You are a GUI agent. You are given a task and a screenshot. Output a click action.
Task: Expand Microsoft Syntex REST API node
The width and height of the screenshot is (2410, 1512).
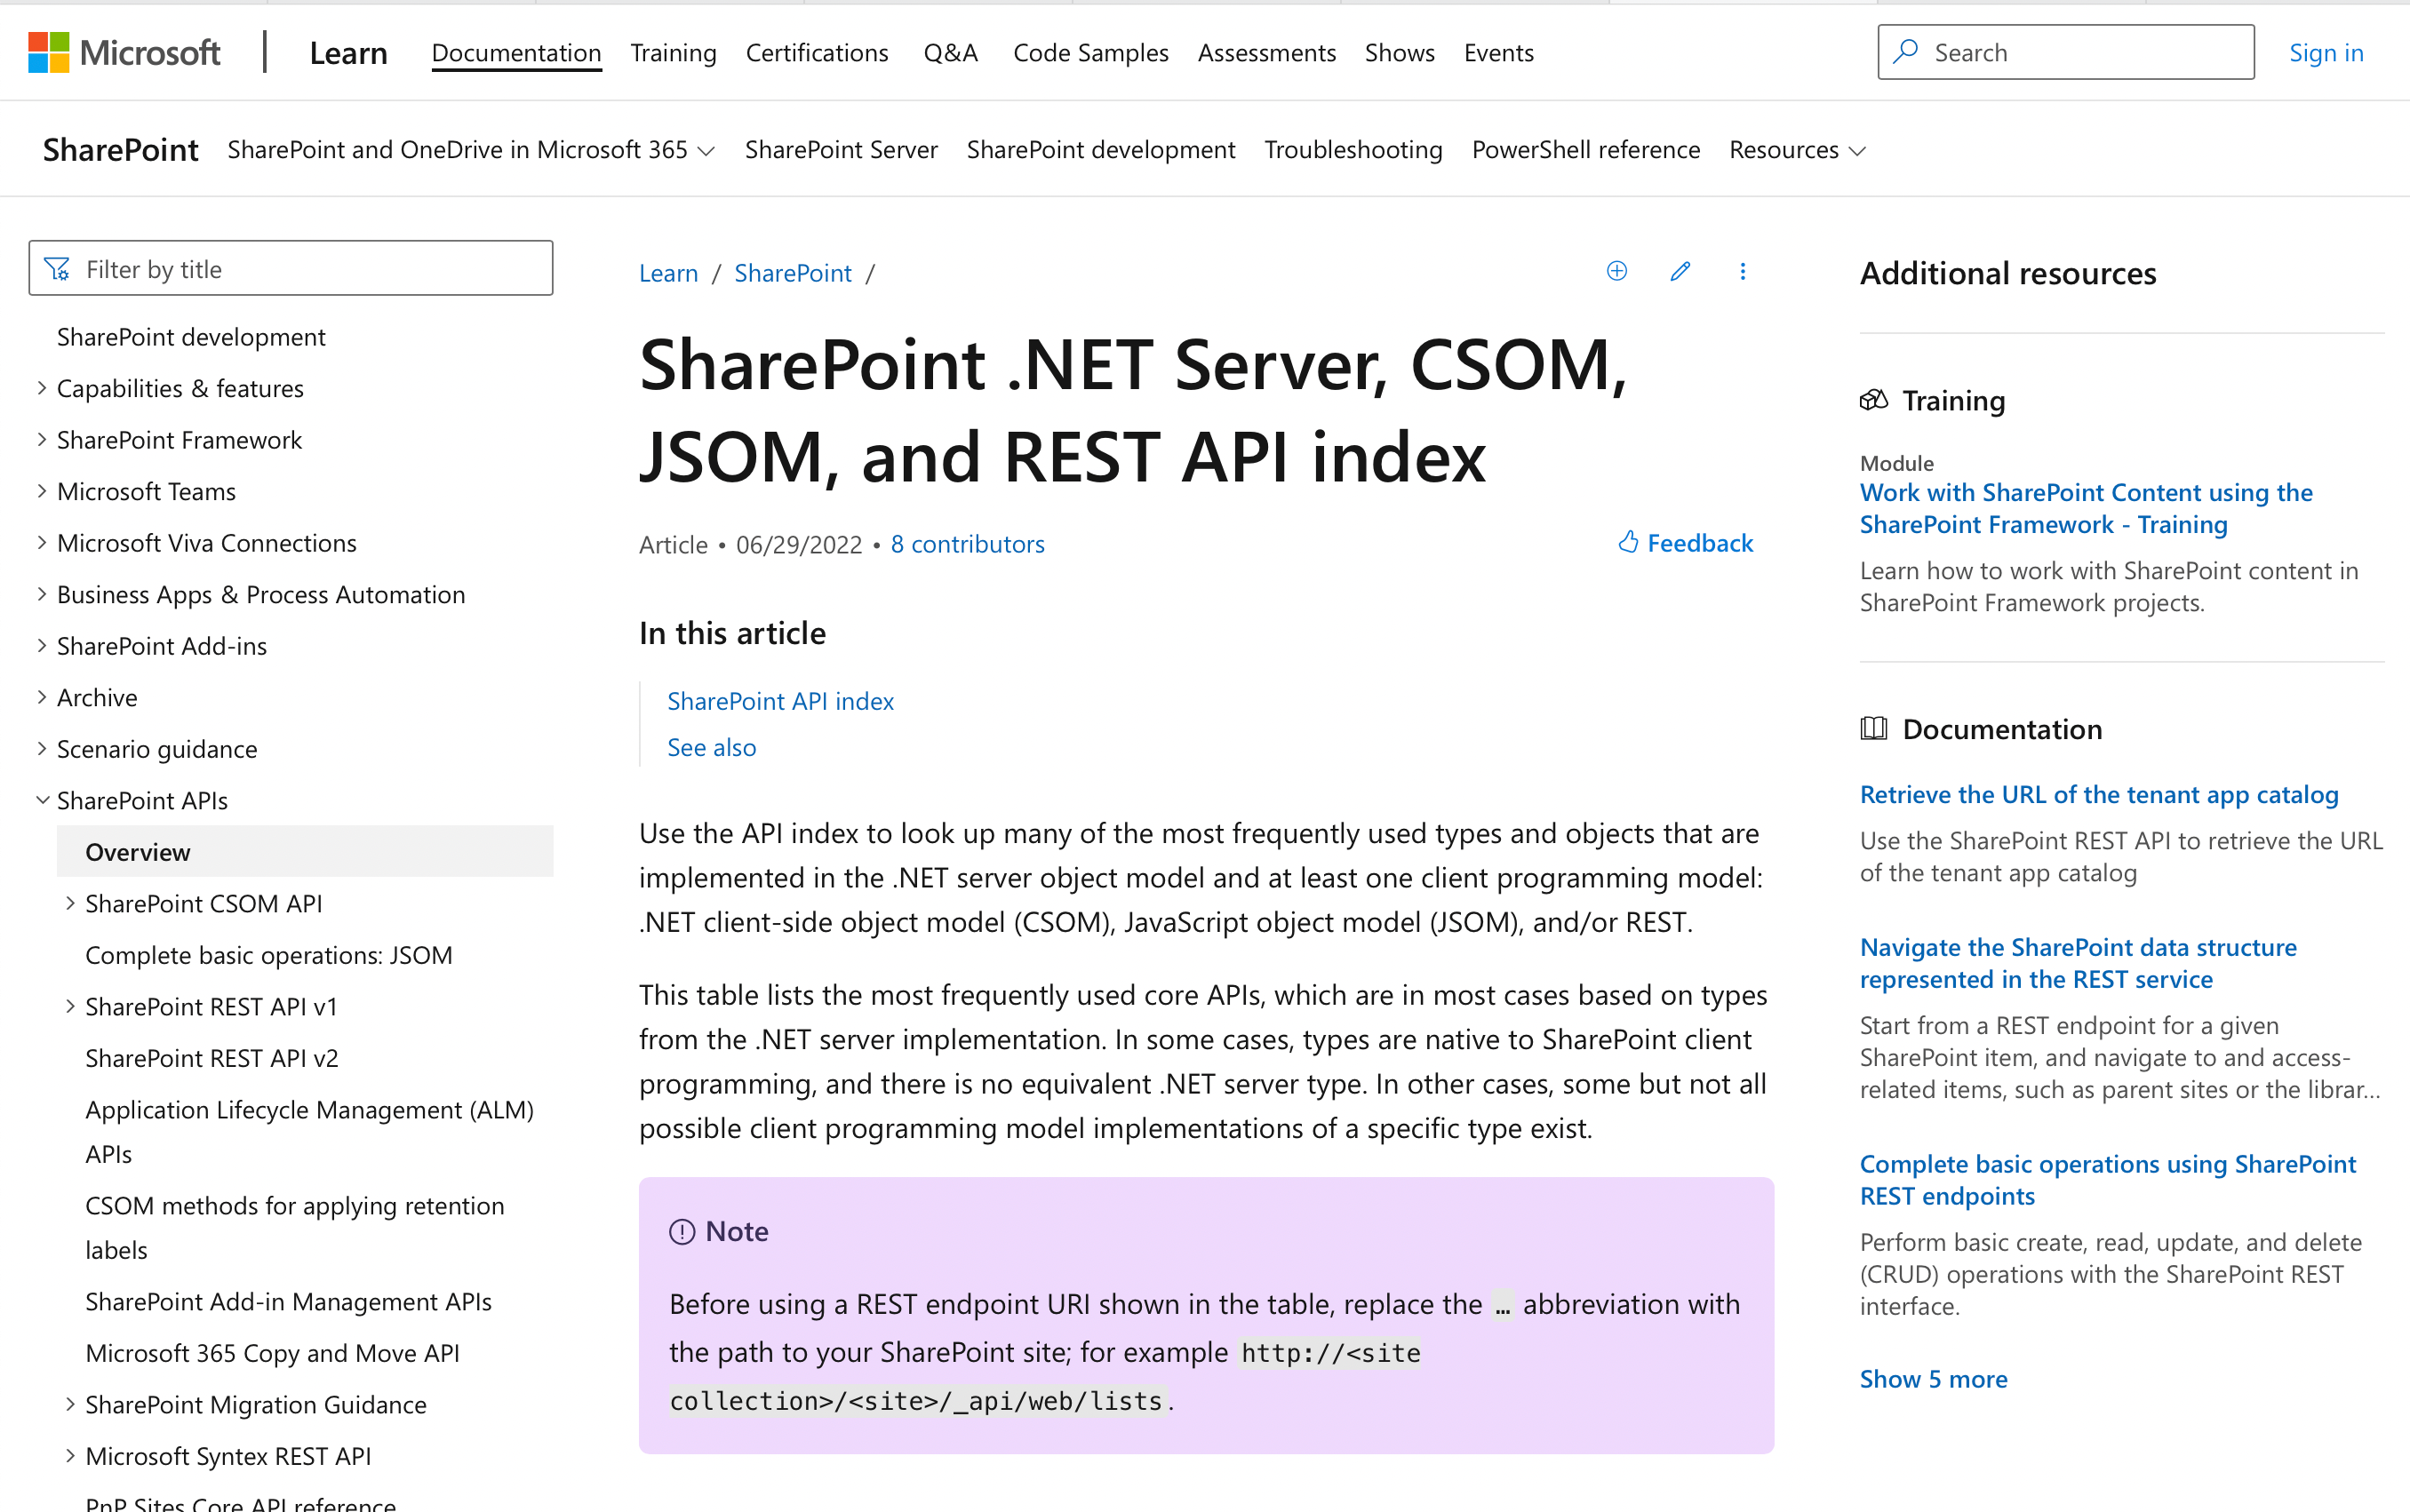pyautogui.click(x=70, y=1456)
